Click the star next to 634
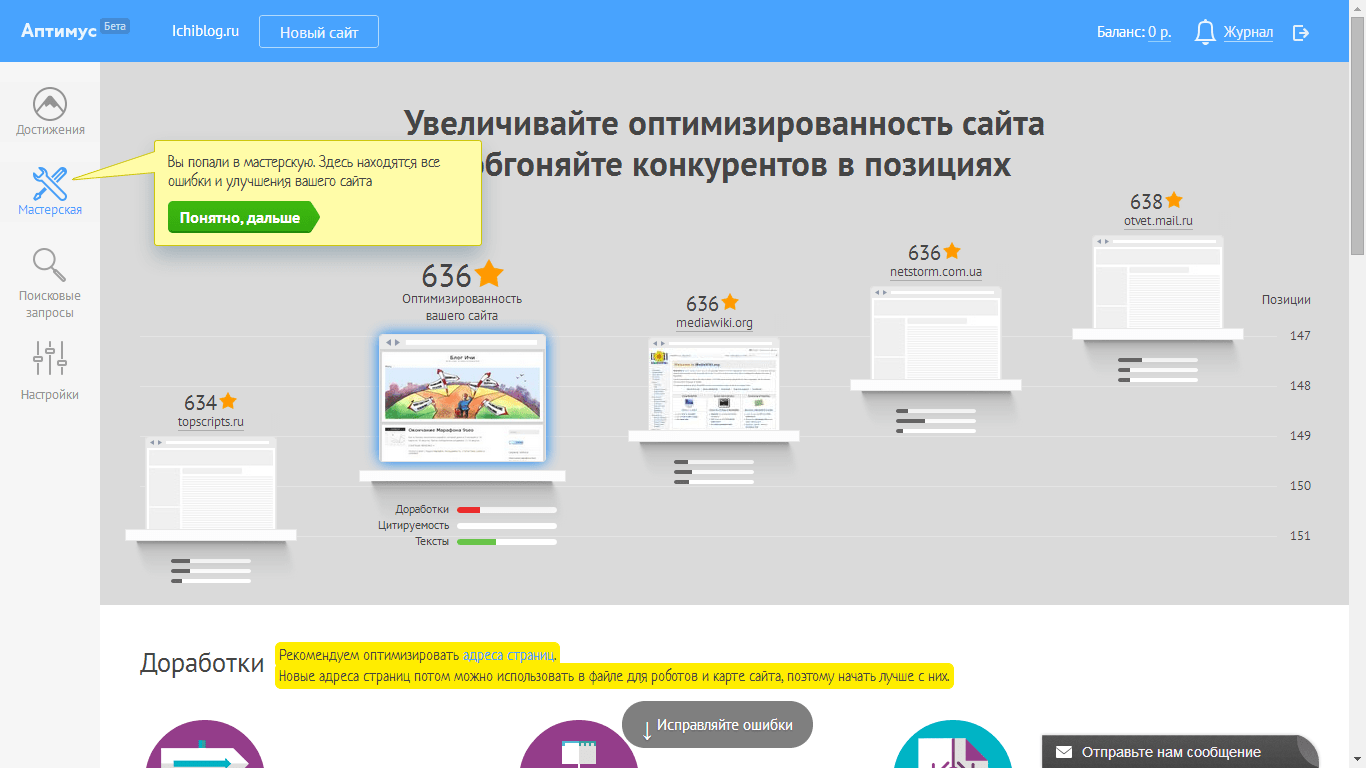The height and width of the screenshot is (768, 1366). (228, 401)
